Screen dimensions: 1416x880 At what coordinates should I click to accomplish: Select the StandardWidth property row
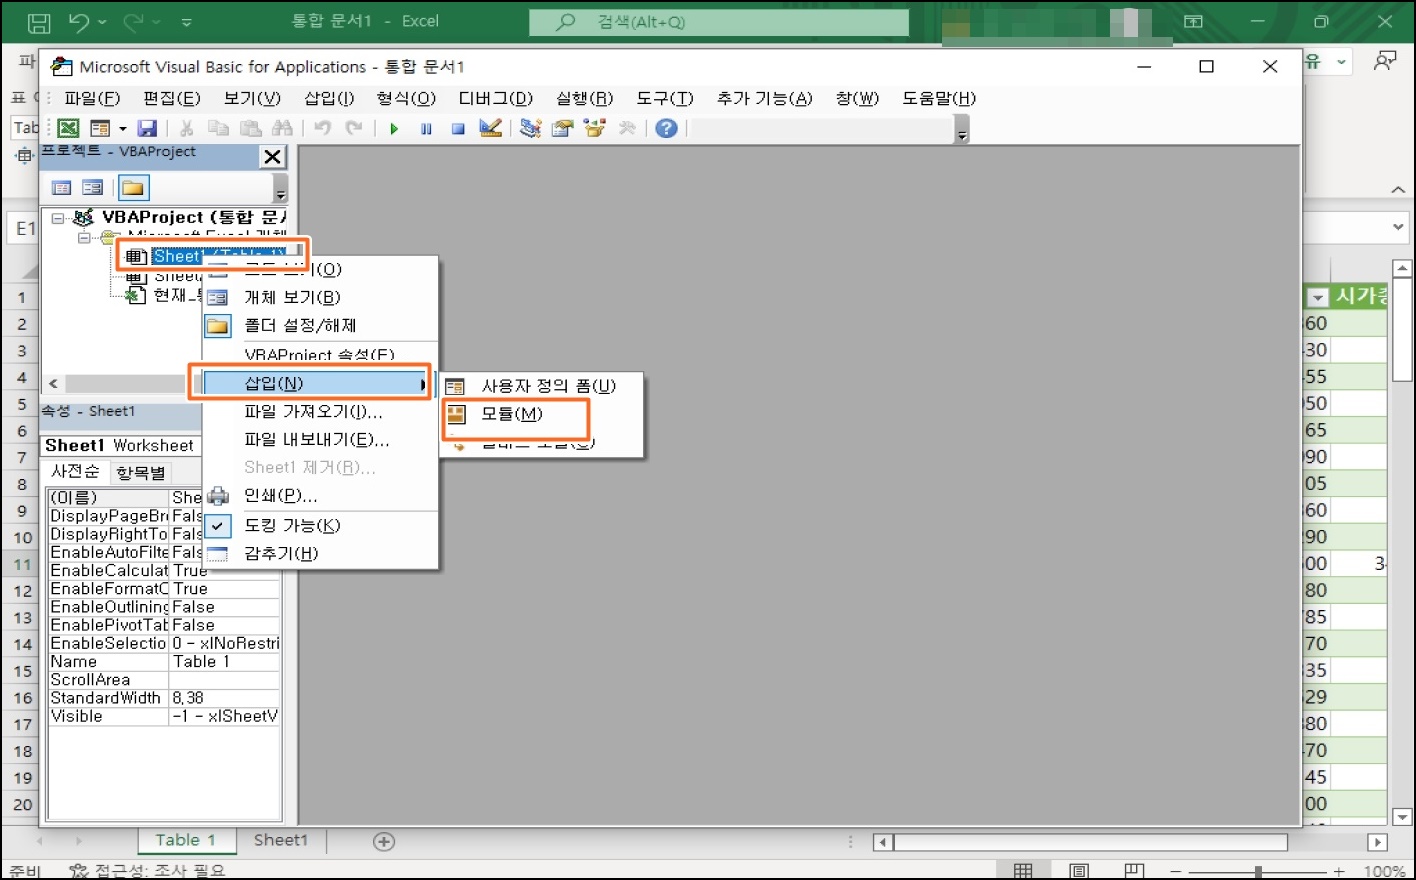(164, 698)
